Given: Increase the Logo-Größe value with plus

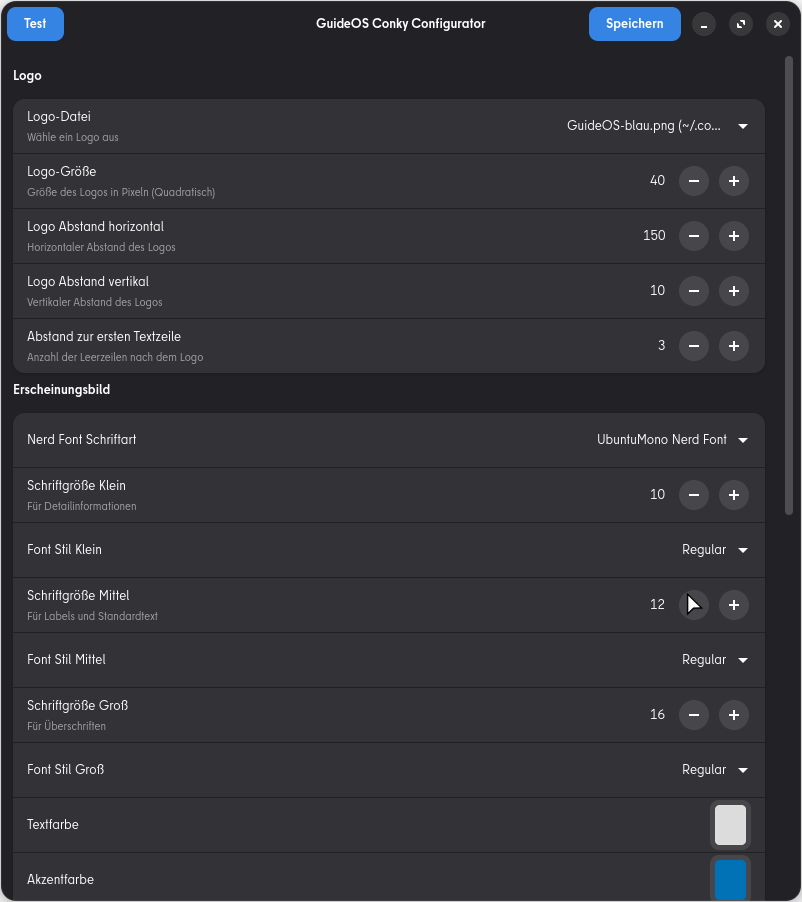Looking at the screenshot, I should (734, 181).
